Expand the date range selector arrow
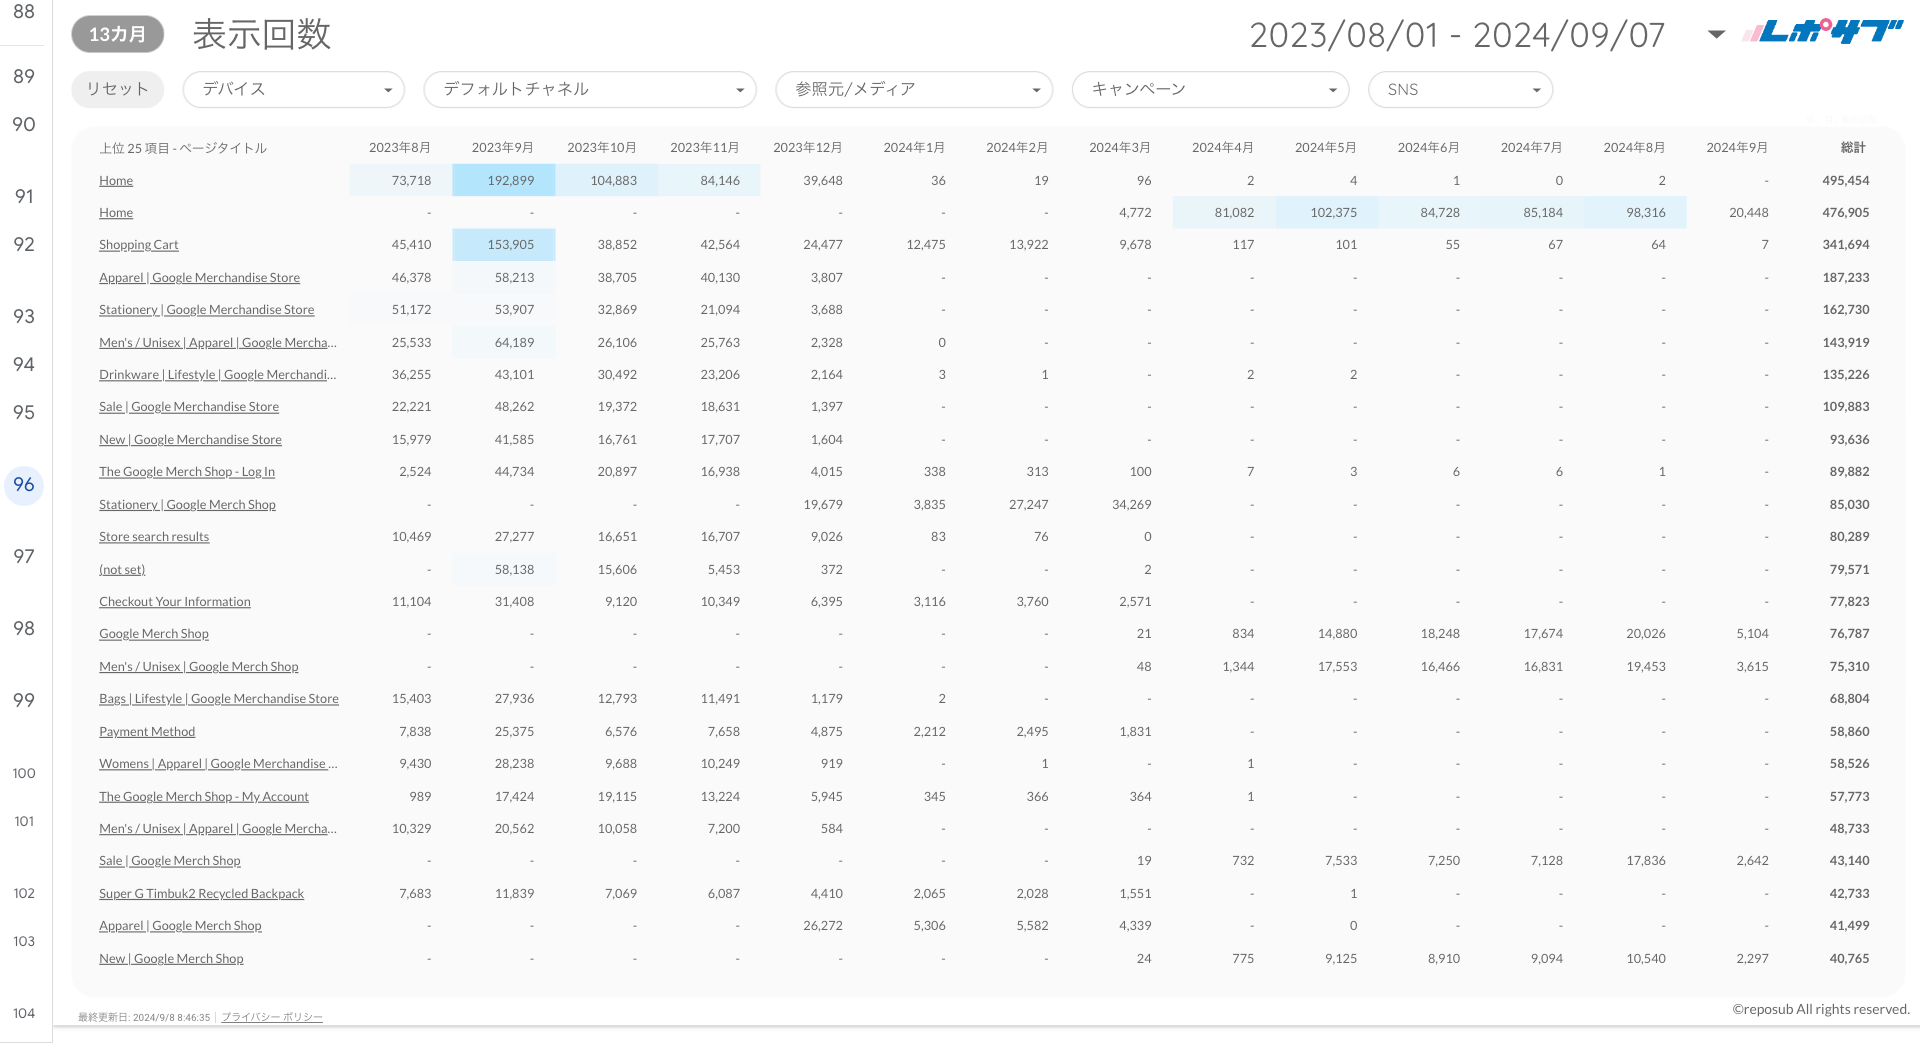 tap(1714, 33)
